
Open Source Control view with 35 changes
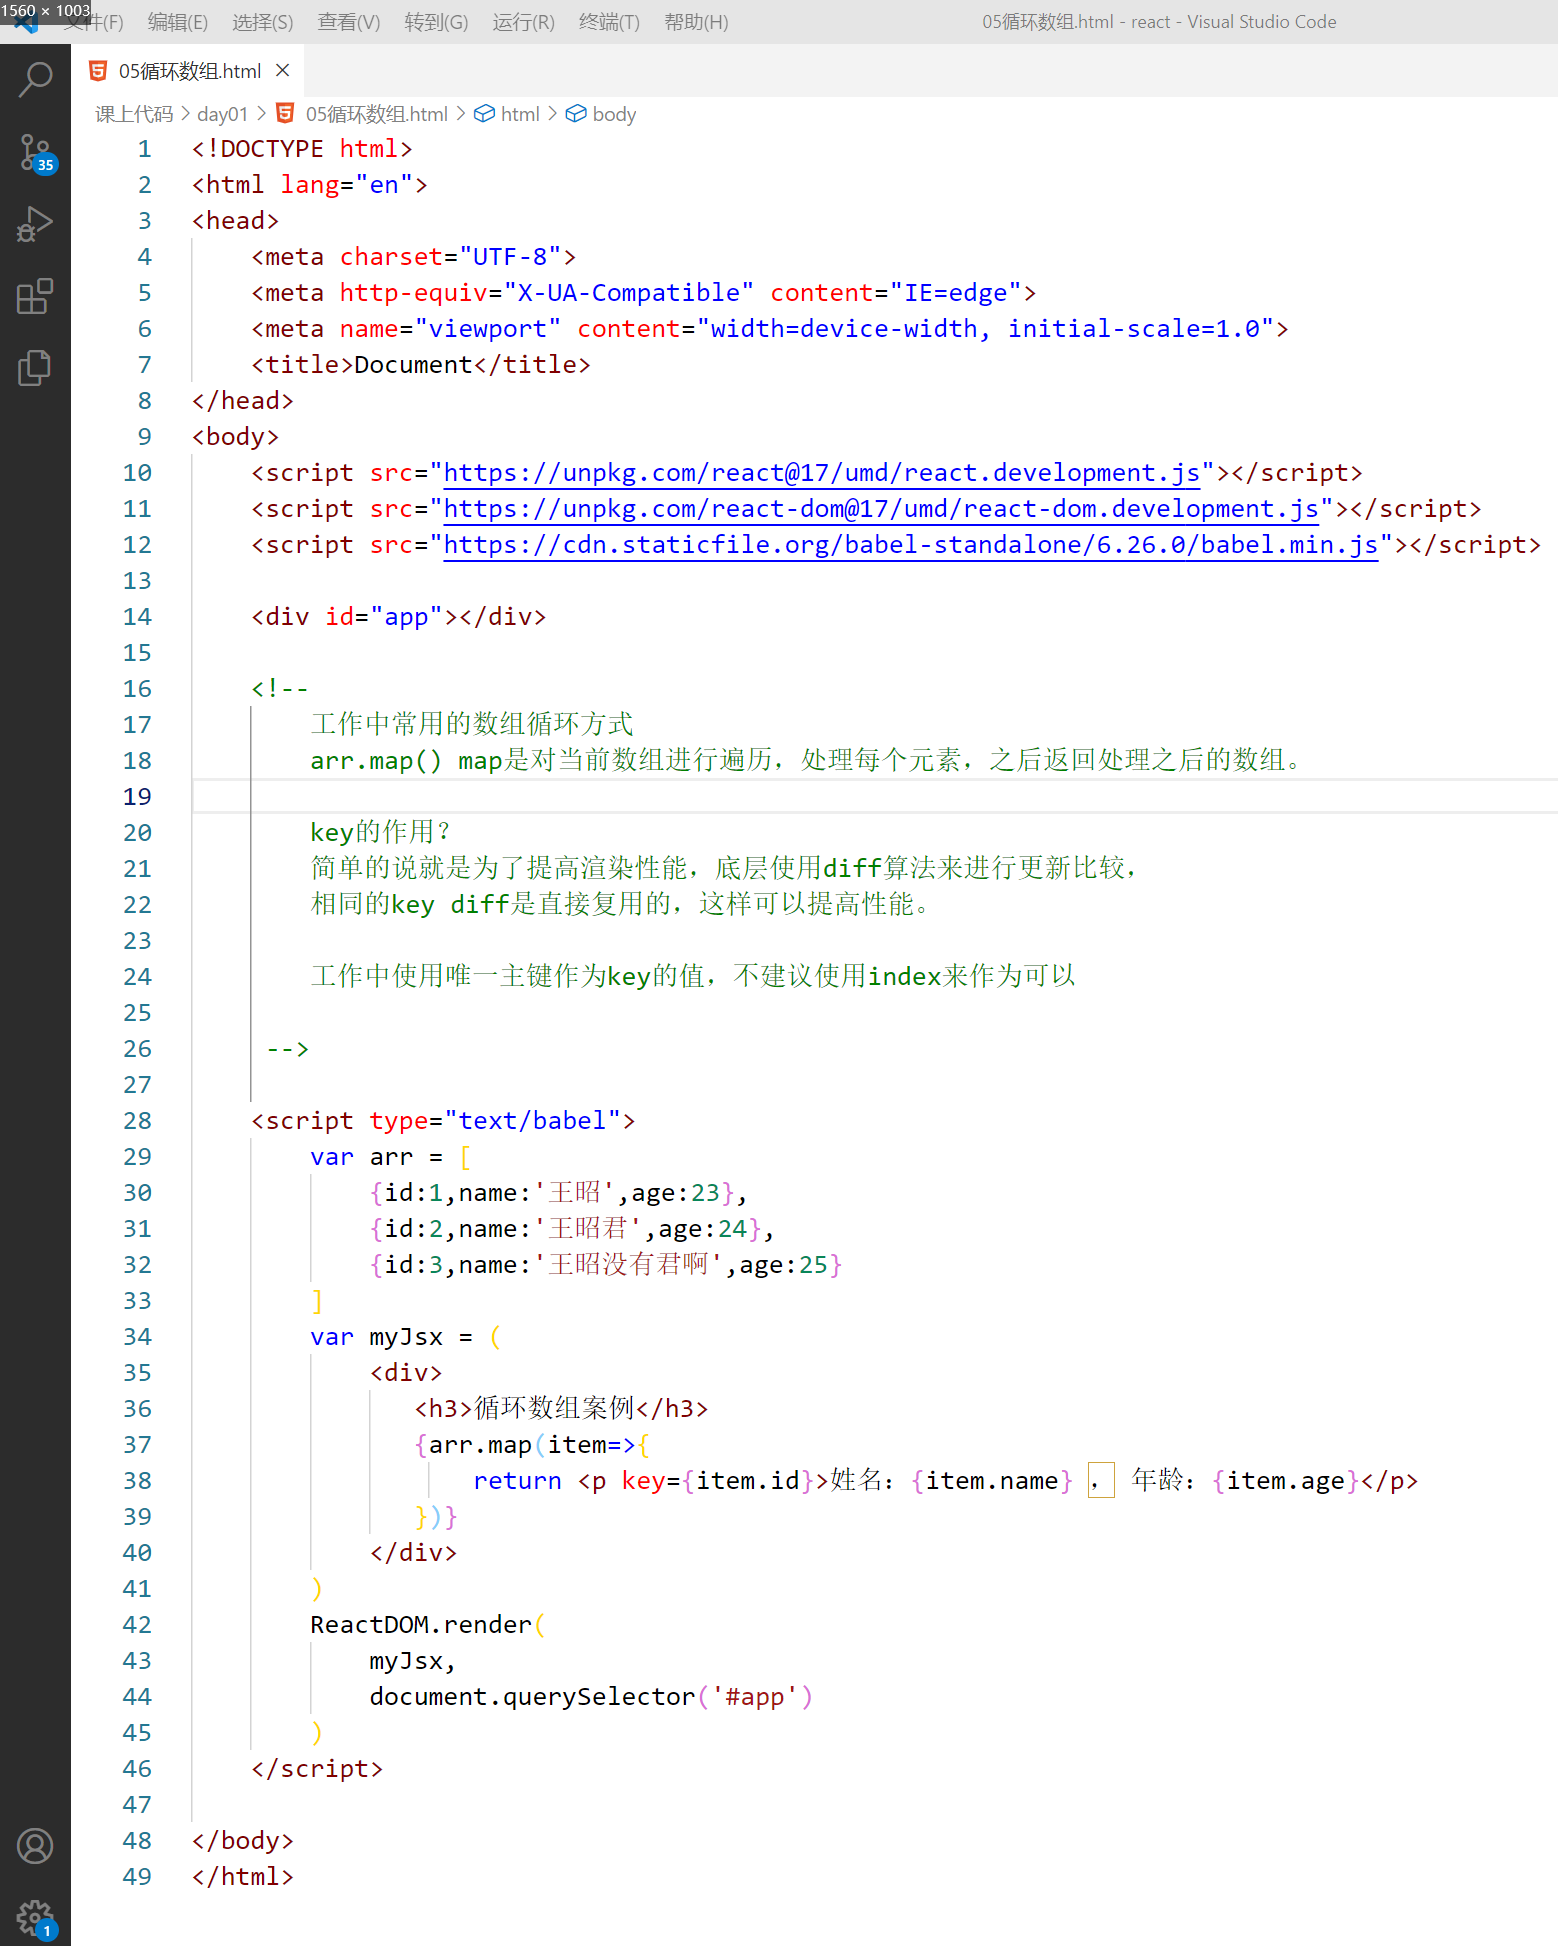(x=35, y=153)
